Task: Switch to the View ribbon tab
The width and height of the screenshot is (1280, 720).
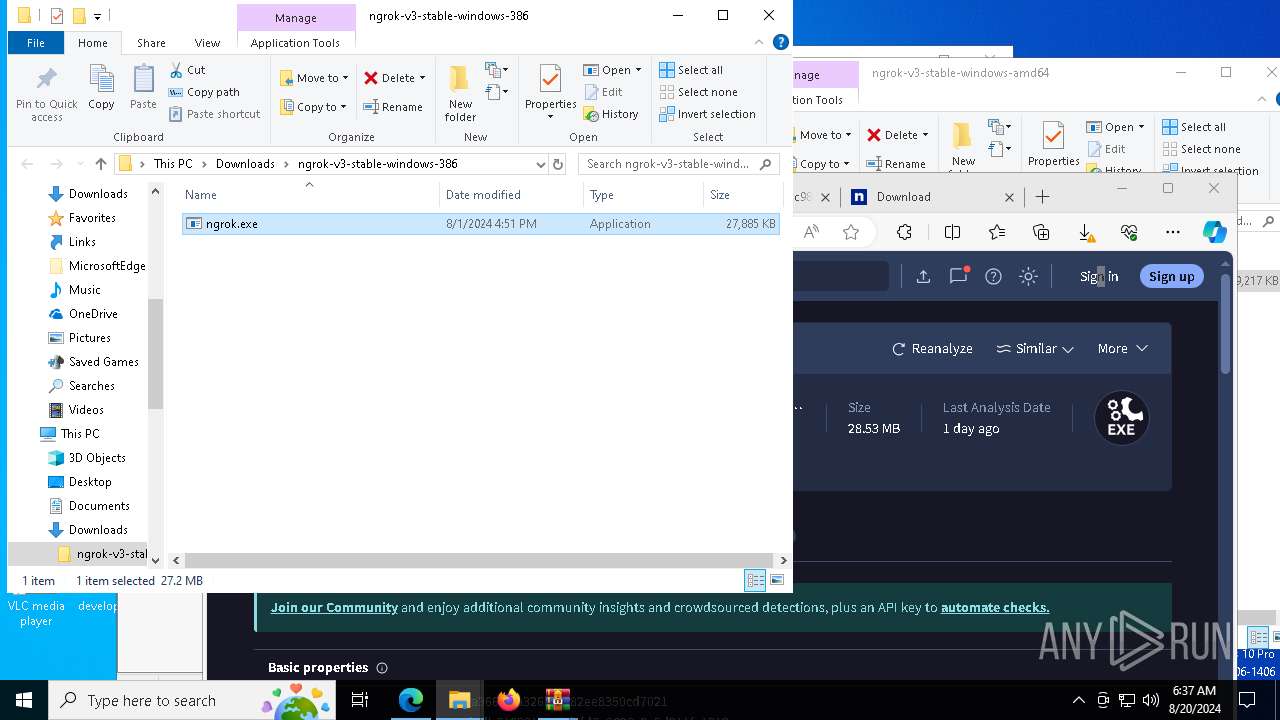Action: (207, 43)
